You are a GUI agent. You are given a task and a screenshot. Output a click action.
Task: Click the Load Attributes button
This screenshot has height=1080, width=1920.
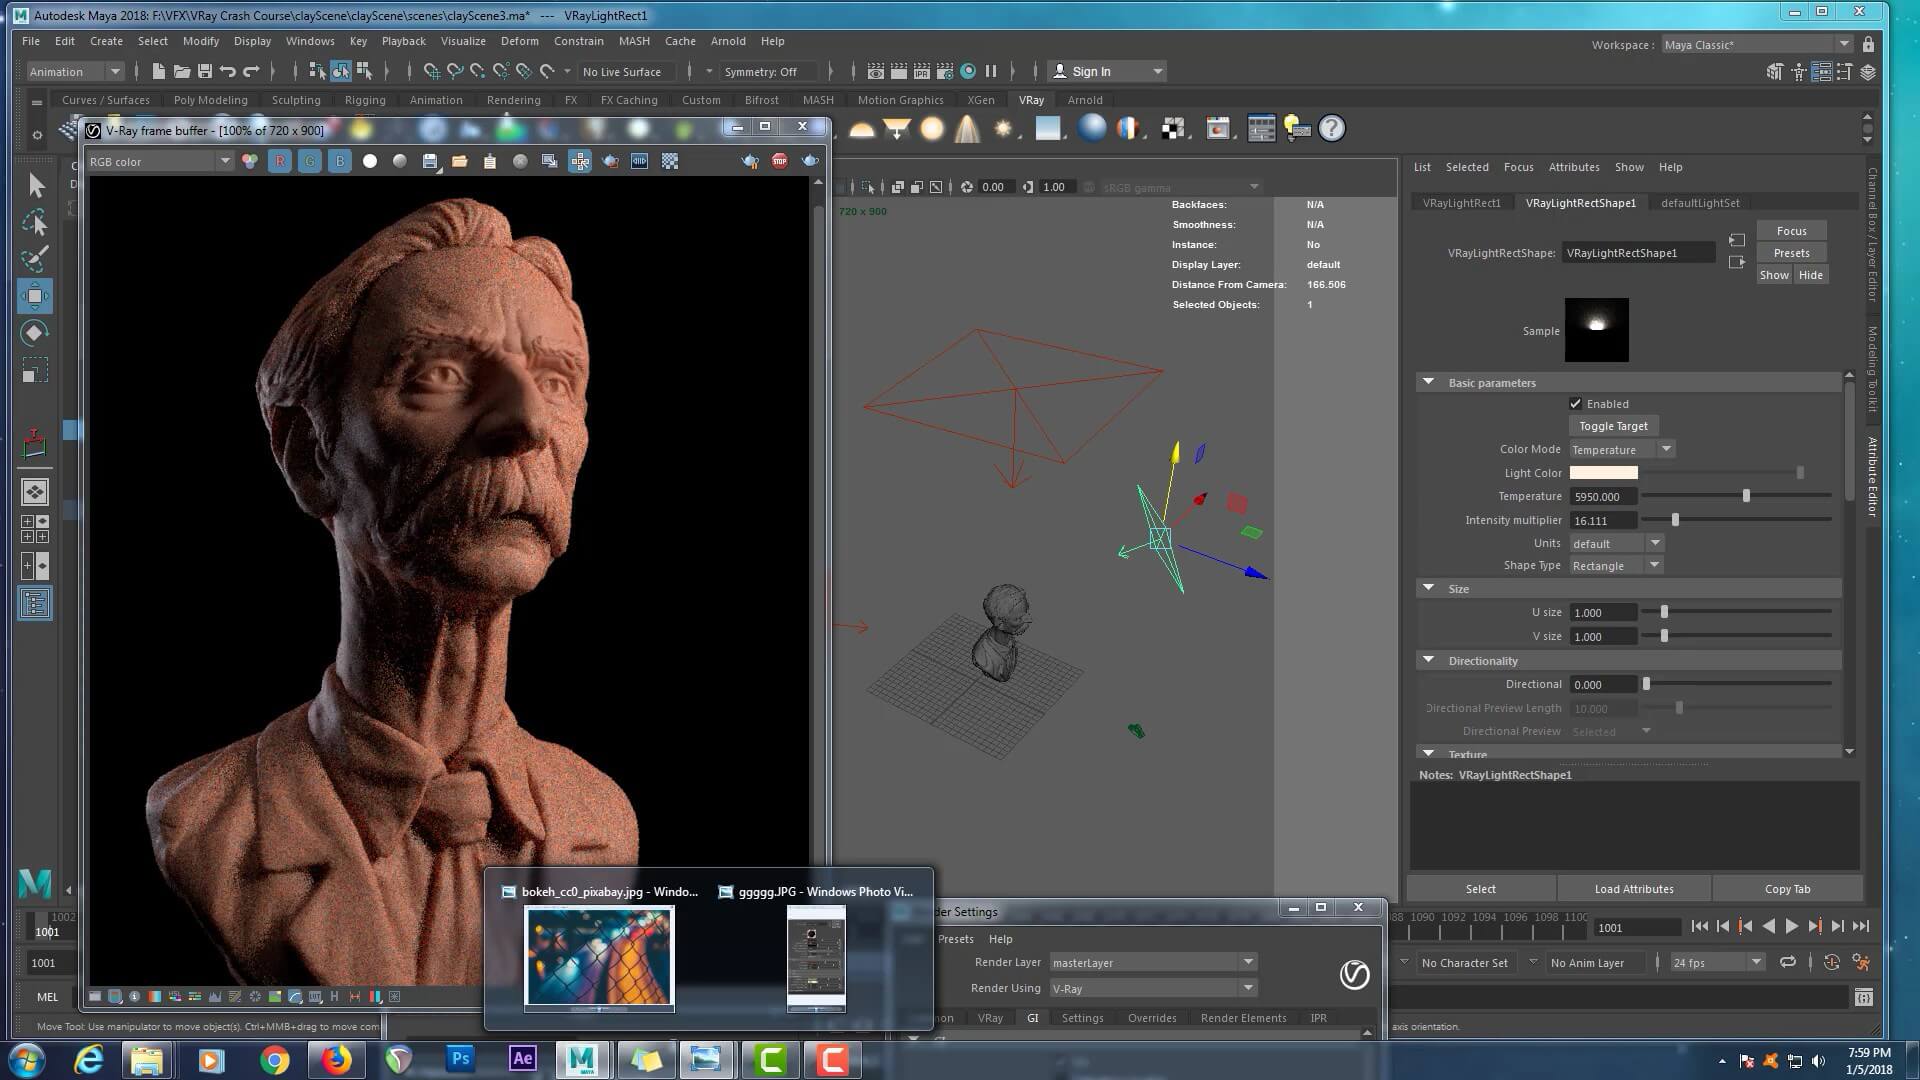(x=1633, y=889)
